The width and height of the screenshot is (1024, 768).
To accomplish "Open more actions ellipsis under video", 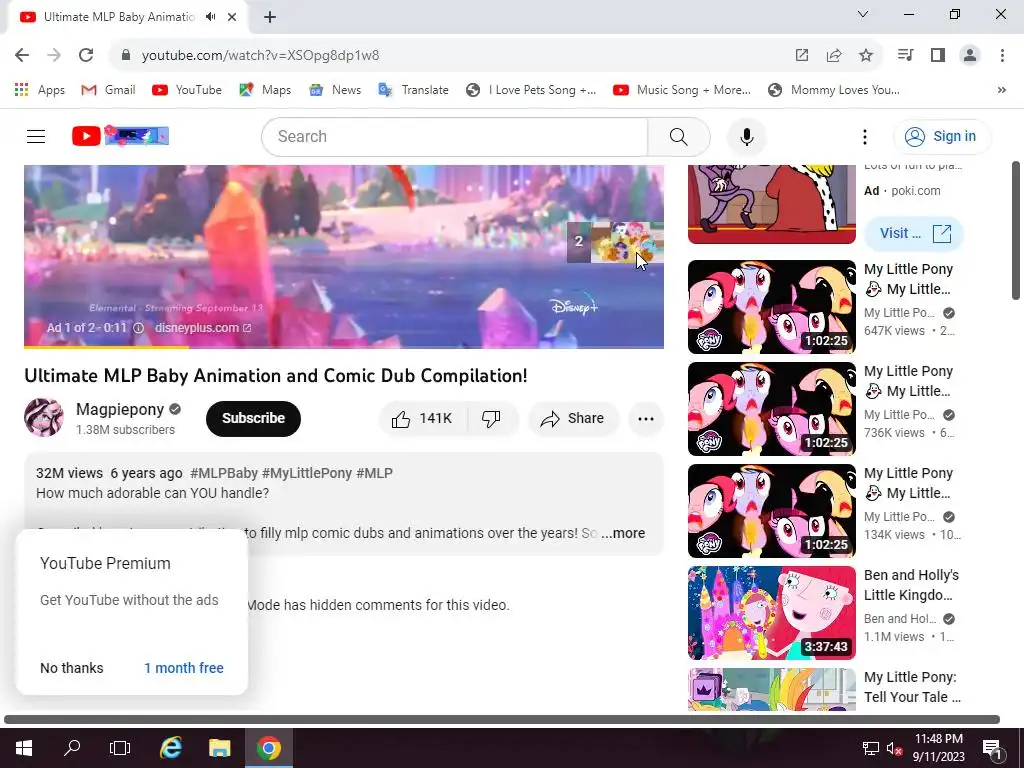I will click(x=646, y=419).
